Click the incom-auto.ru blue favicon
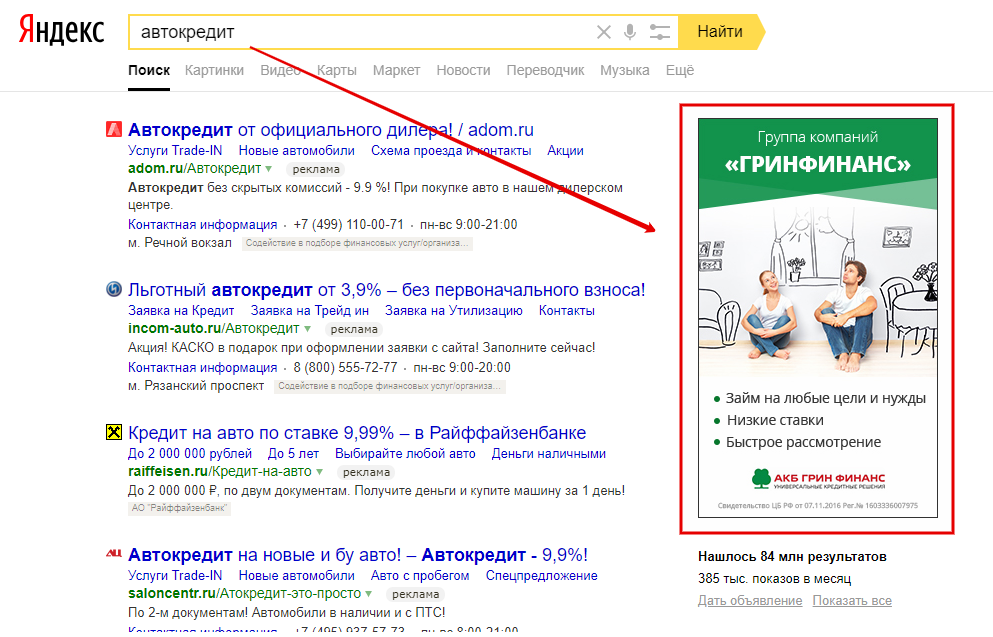The height and width of the screenshot is (637, 993). coord(113,289)
